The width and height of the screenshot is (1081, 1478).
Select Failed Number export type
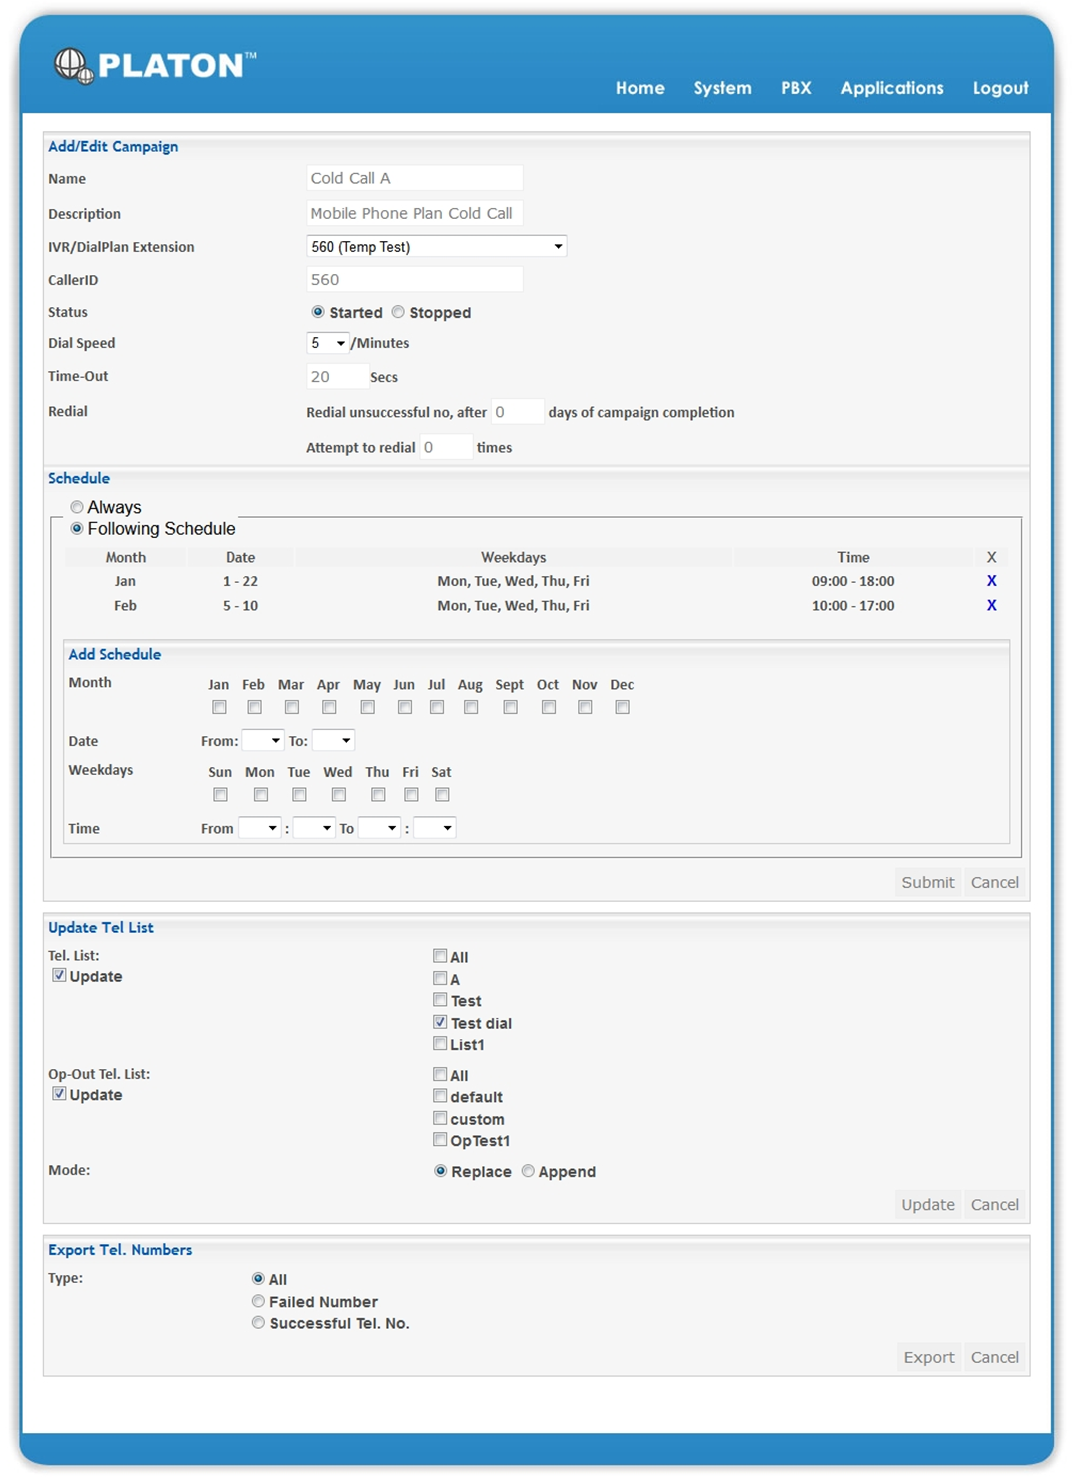click(258, 1301)
